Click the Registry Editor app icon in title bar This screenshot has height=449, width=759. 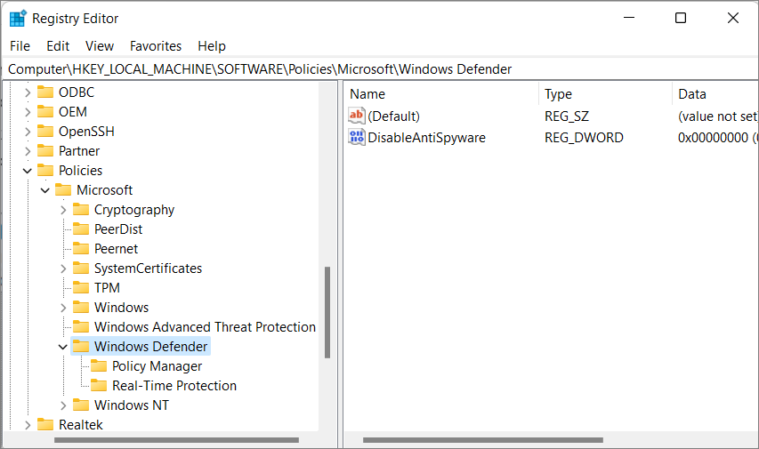tap(18, 18)
